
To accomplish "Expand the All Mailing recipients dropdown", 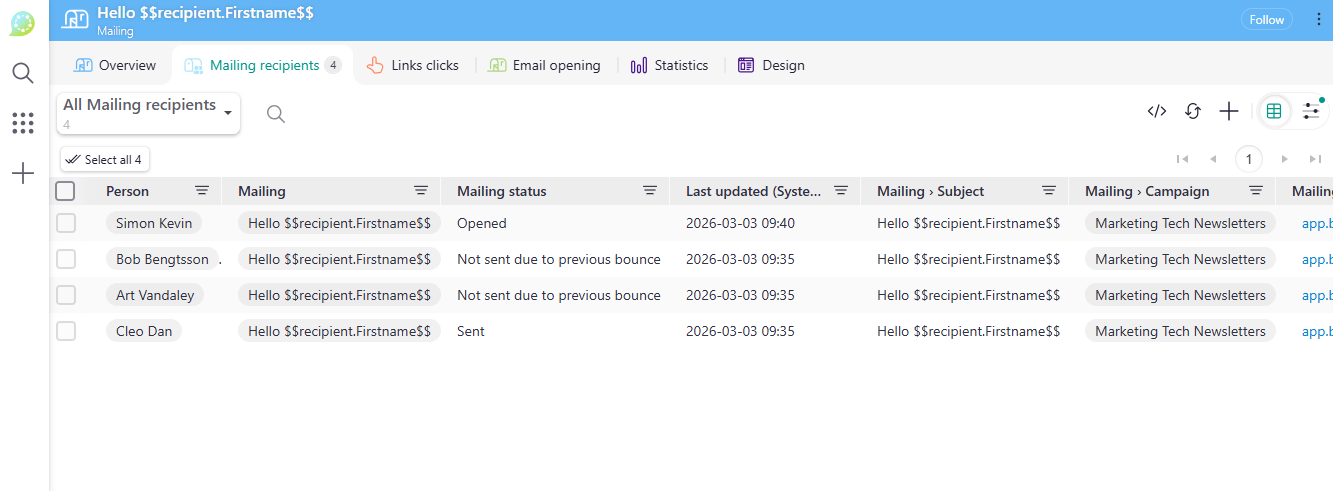I will tap(148, 113).
